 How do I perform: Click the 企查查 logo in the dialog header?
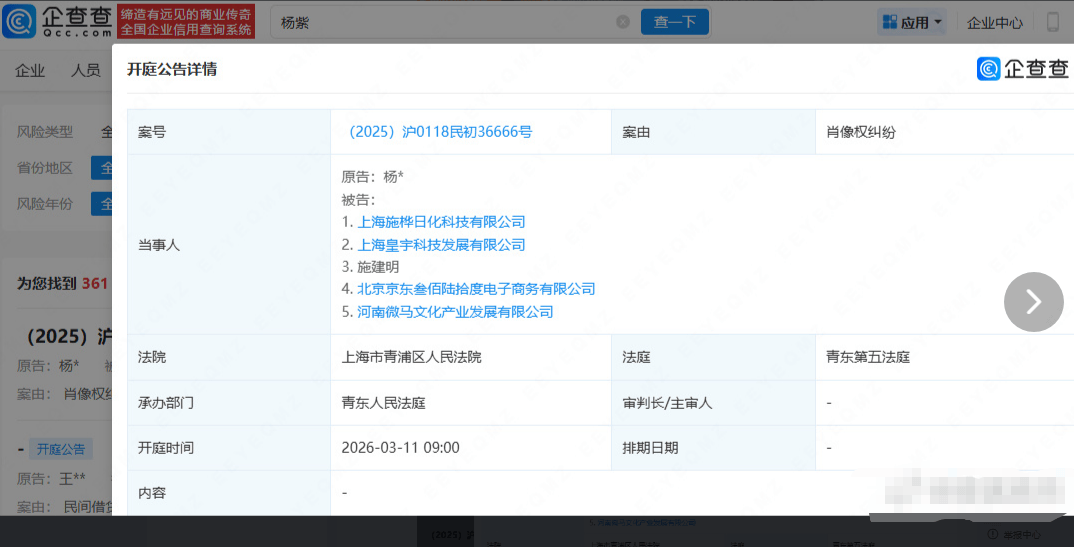pos(1022,68)
